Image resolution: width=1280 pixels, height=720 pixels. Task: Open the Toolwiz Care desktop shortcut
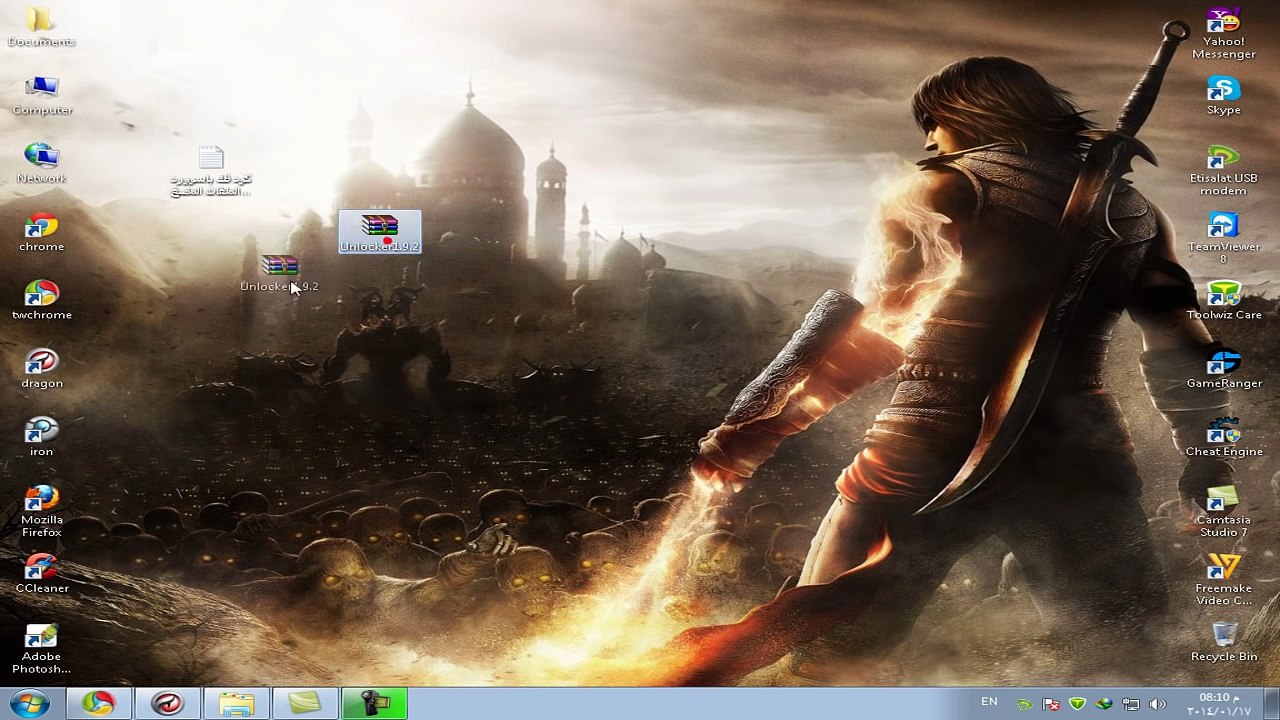click(1224, 300)
